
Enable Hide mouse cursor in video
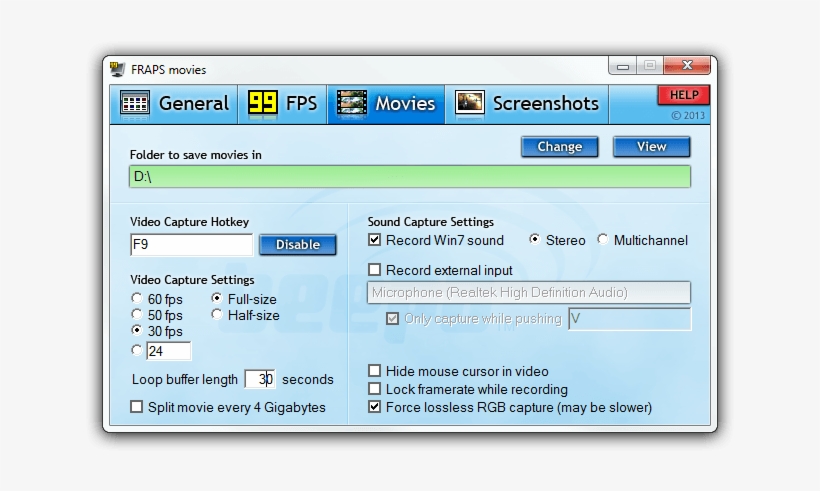375,371
